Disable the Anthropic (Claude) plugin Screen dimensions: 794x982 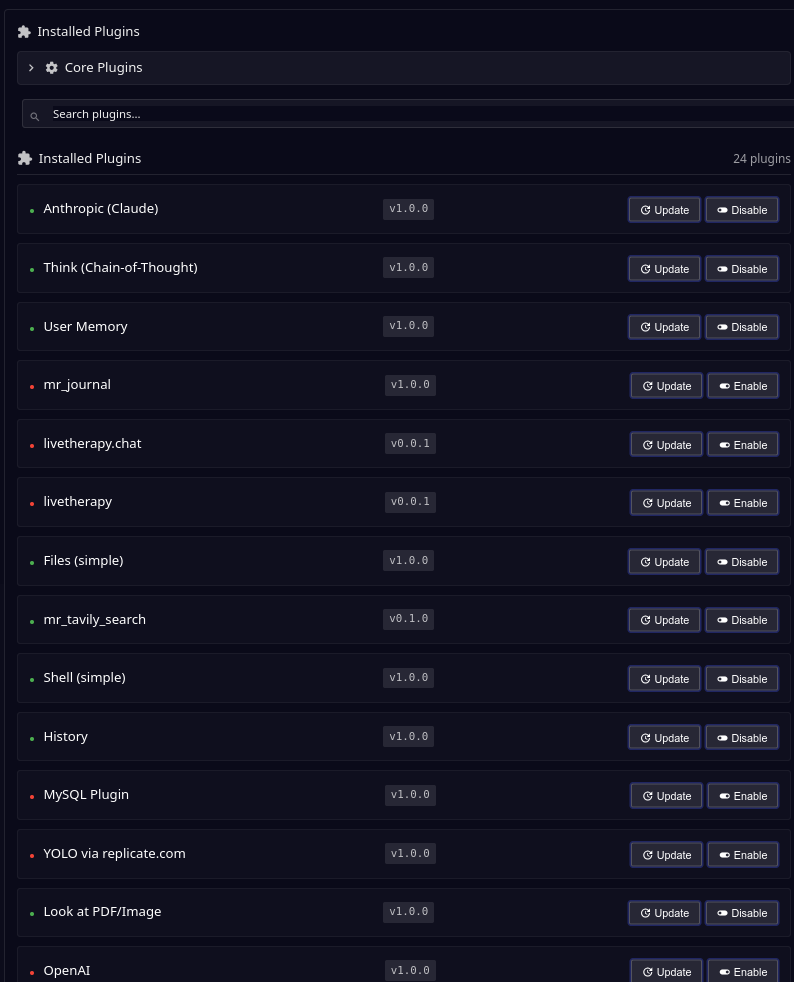tap(742, 210)
